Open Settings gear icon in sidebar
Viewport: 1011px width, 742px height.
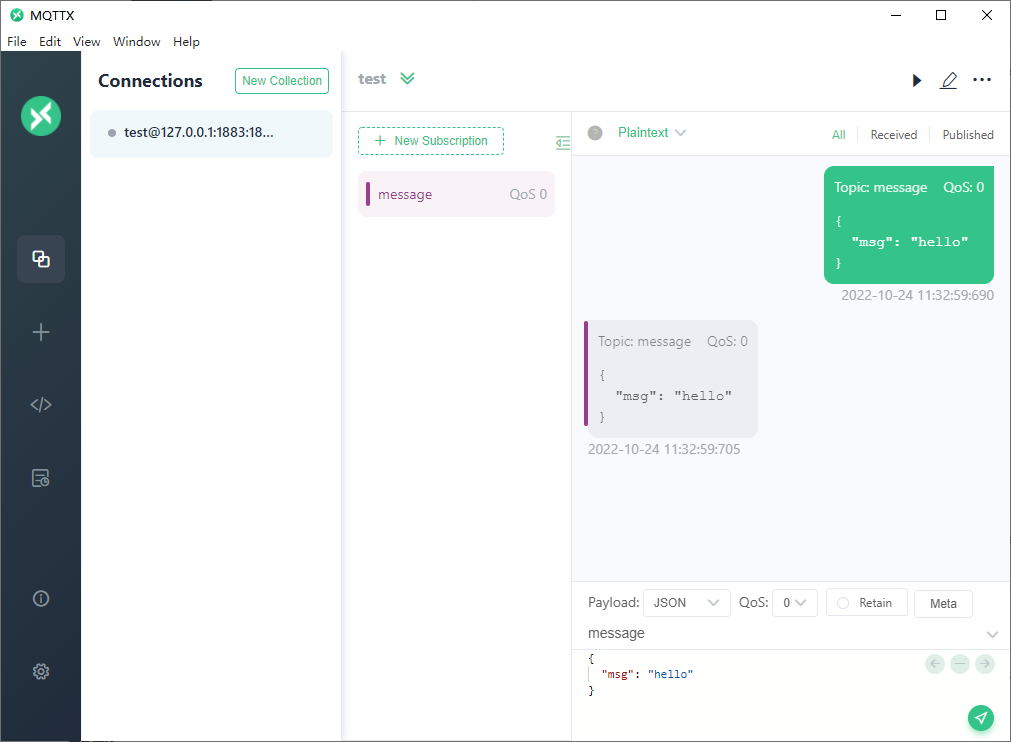(x=41, y=671)
